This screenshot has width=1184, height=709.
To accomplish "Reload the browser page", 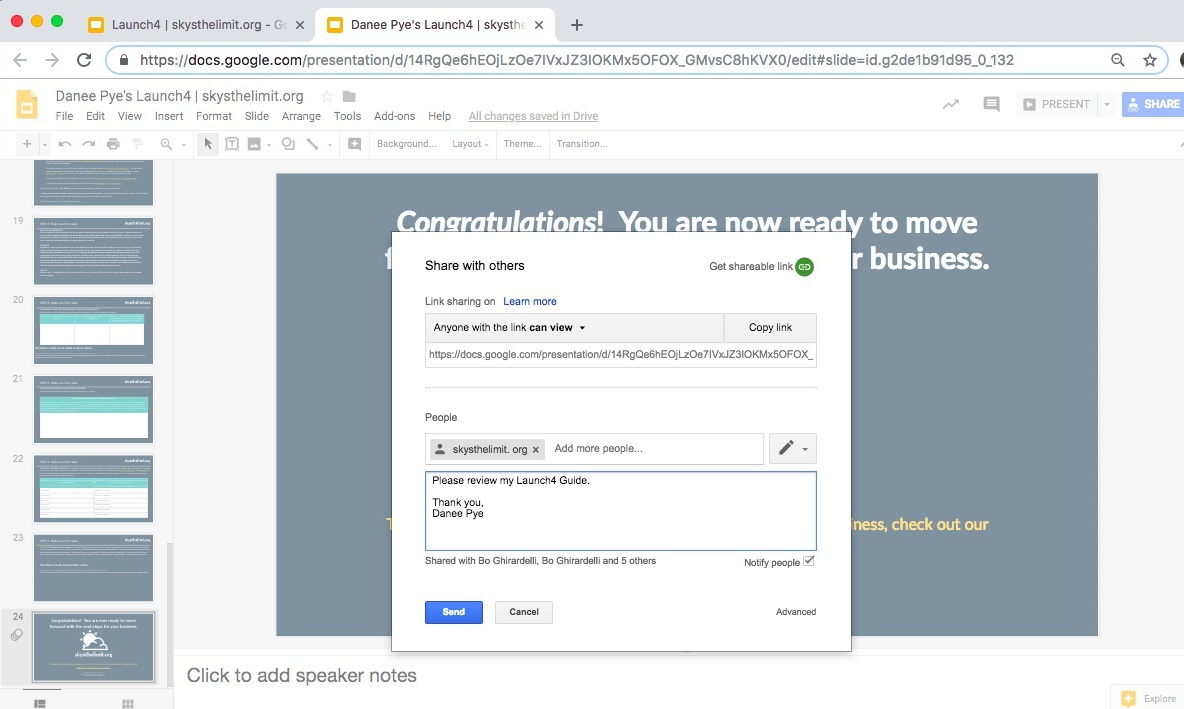I will tap(84, 60).
